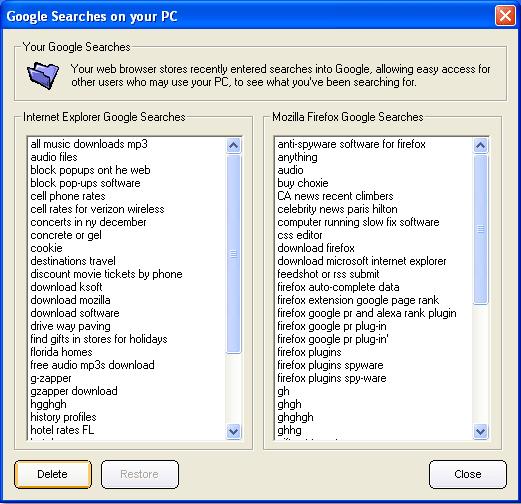Click up arrow of Firefox searches scrollbar
The height and width of the screenshot is (504, 521).
point(480,145)
